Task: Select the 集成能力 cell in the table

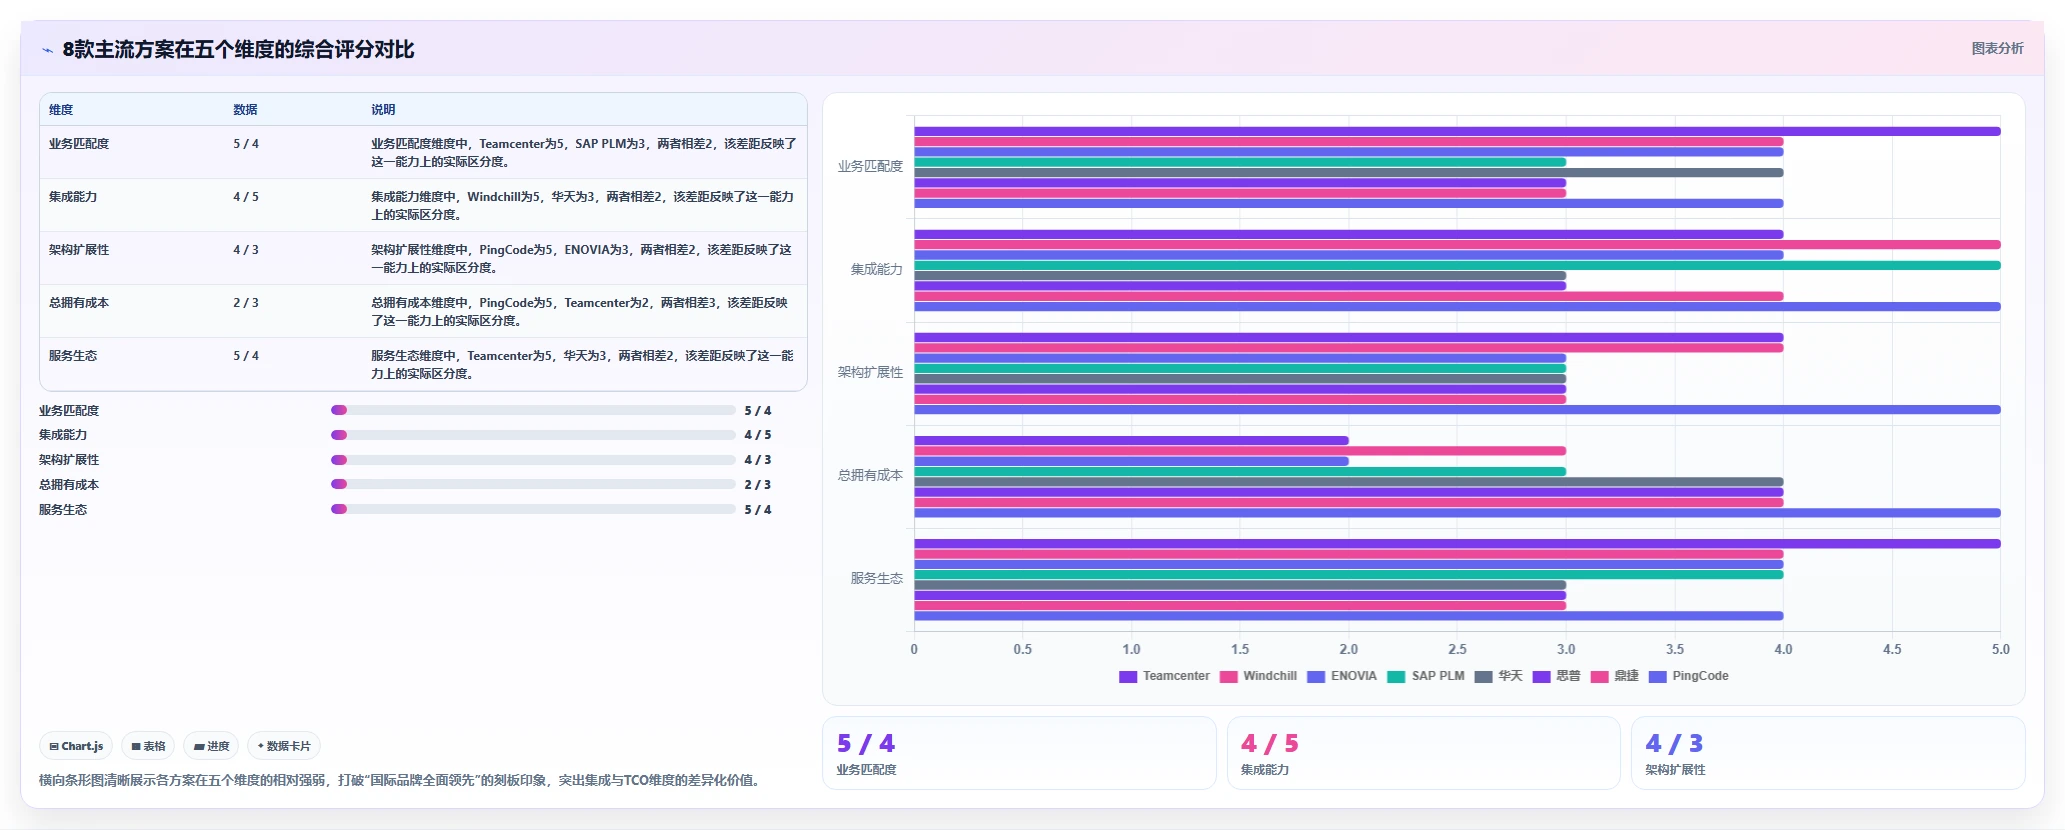Action: coord(73,197)
